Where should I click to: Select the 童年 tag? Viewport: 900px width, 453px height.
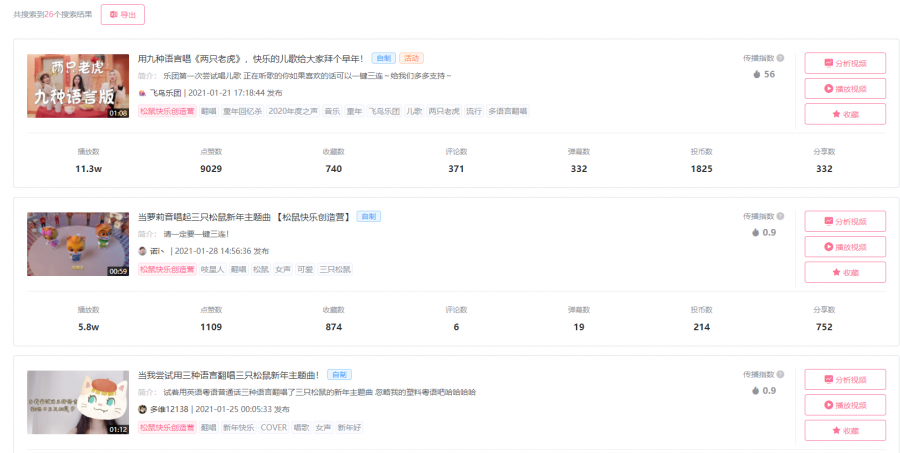pos(354,111)
